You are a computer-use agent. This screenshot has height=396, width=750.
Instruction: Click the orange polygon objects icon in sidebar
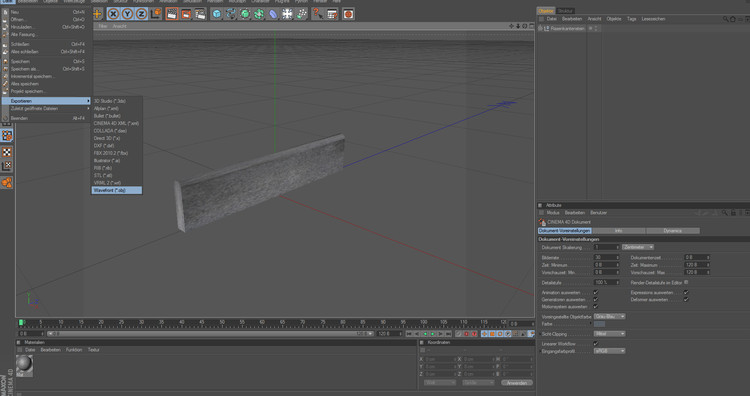(7, 182)
